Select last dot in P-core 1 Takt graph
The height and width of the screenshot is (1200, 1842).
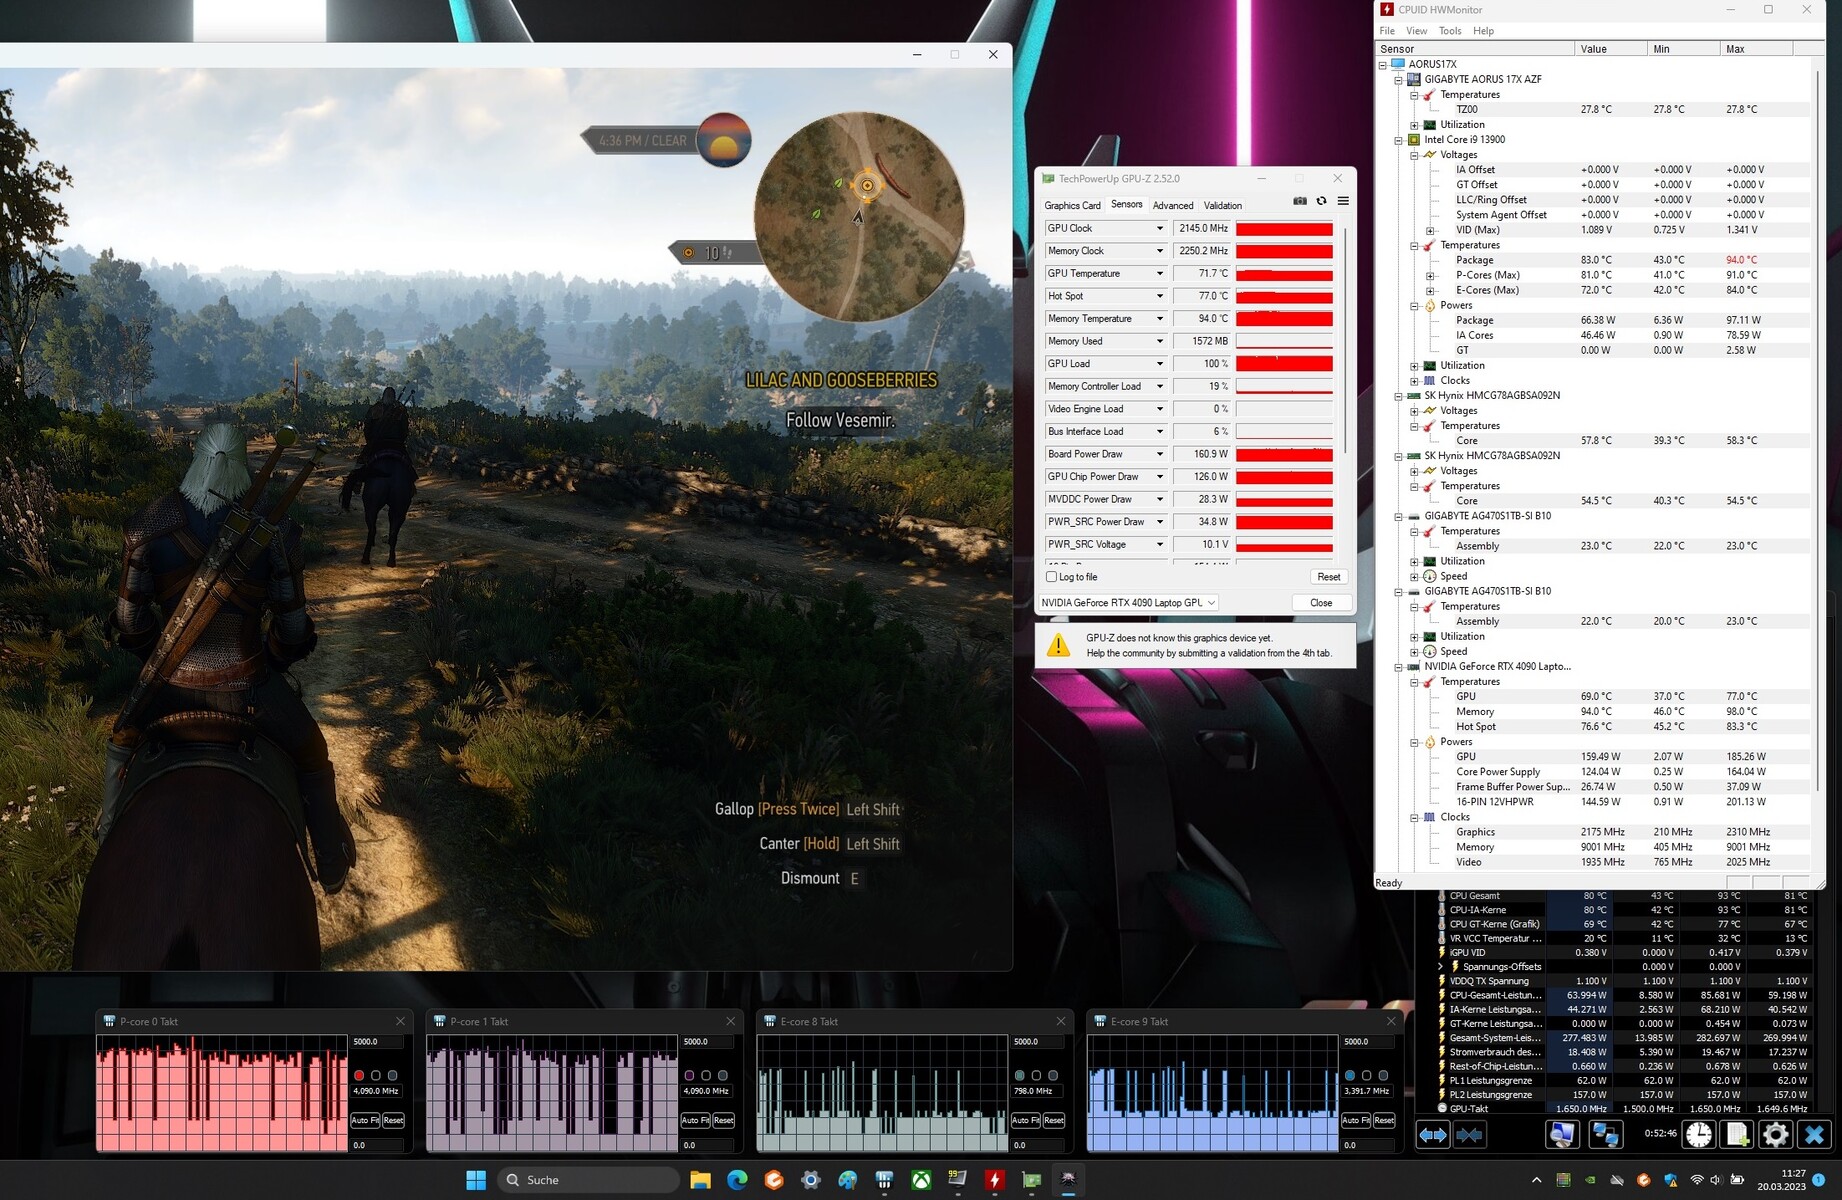723,1076
